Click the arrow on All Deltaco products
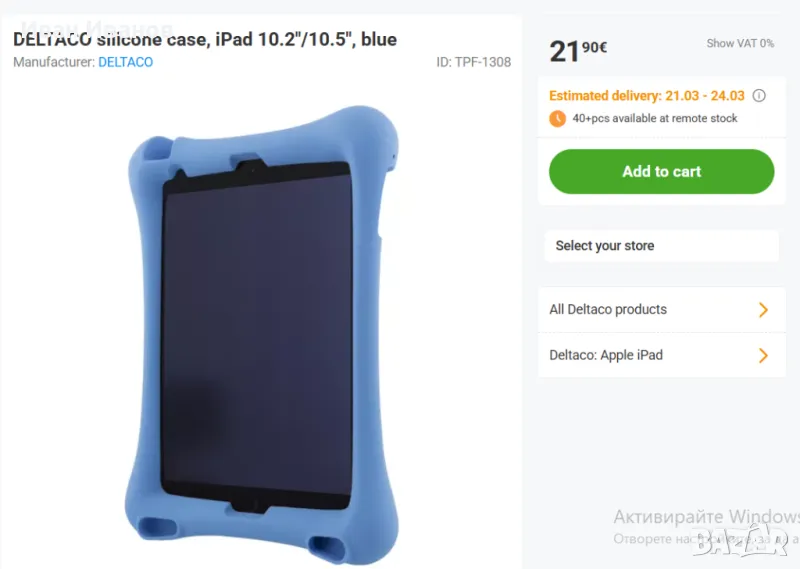 click(763, 310)
